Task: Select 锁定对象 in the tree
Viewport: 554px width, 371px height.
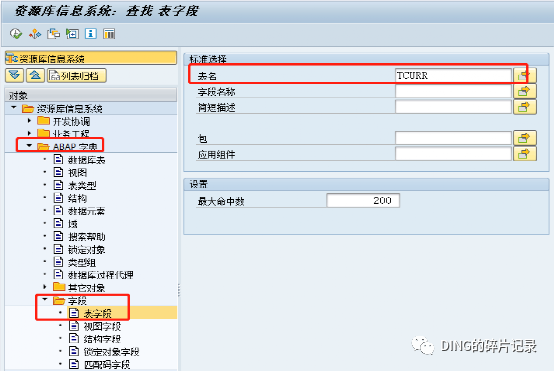Action: click(87, 249)
